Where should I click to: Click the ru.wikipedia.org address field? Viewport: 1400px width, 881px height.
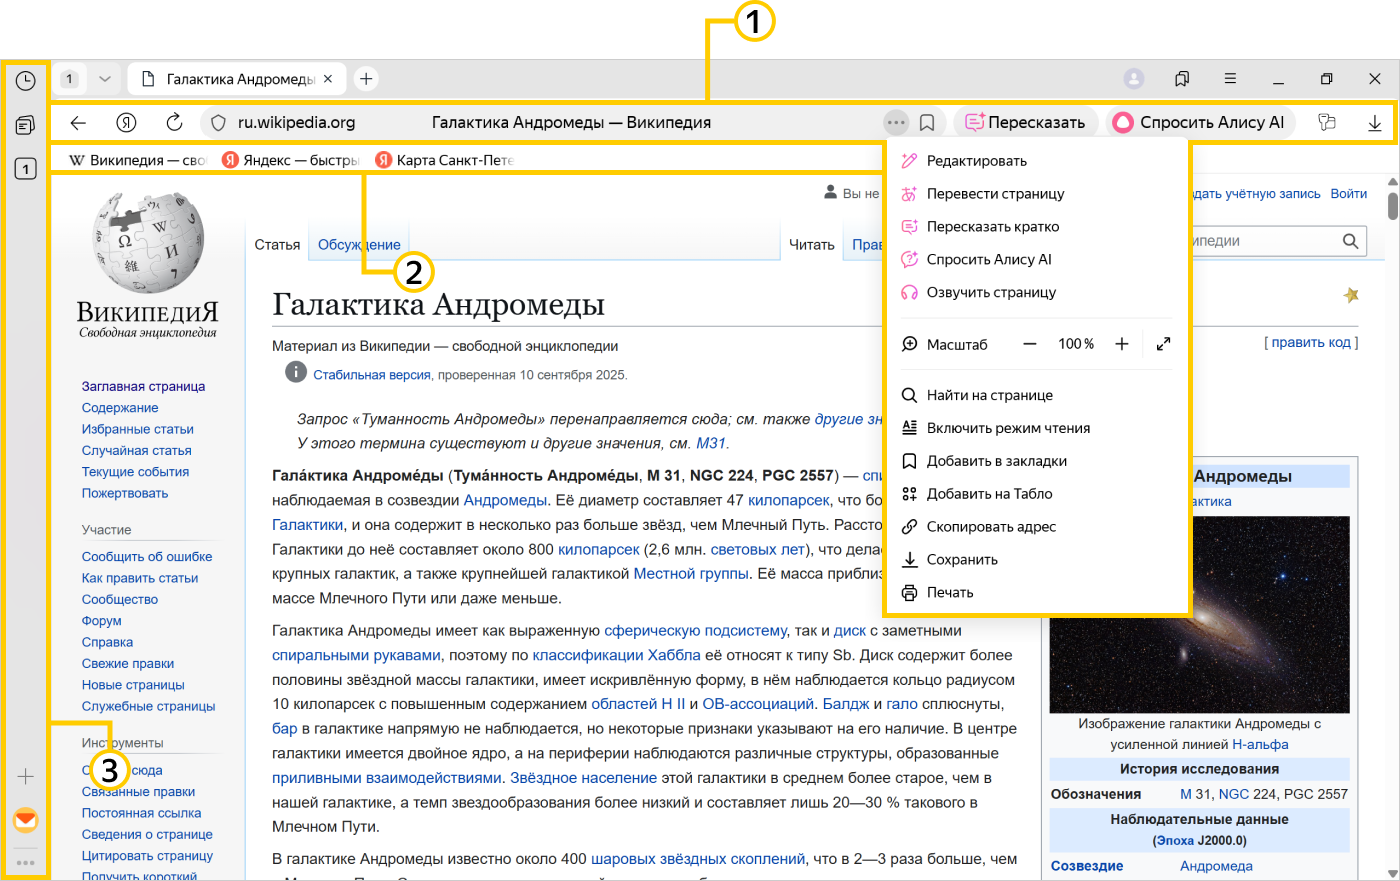296,122
